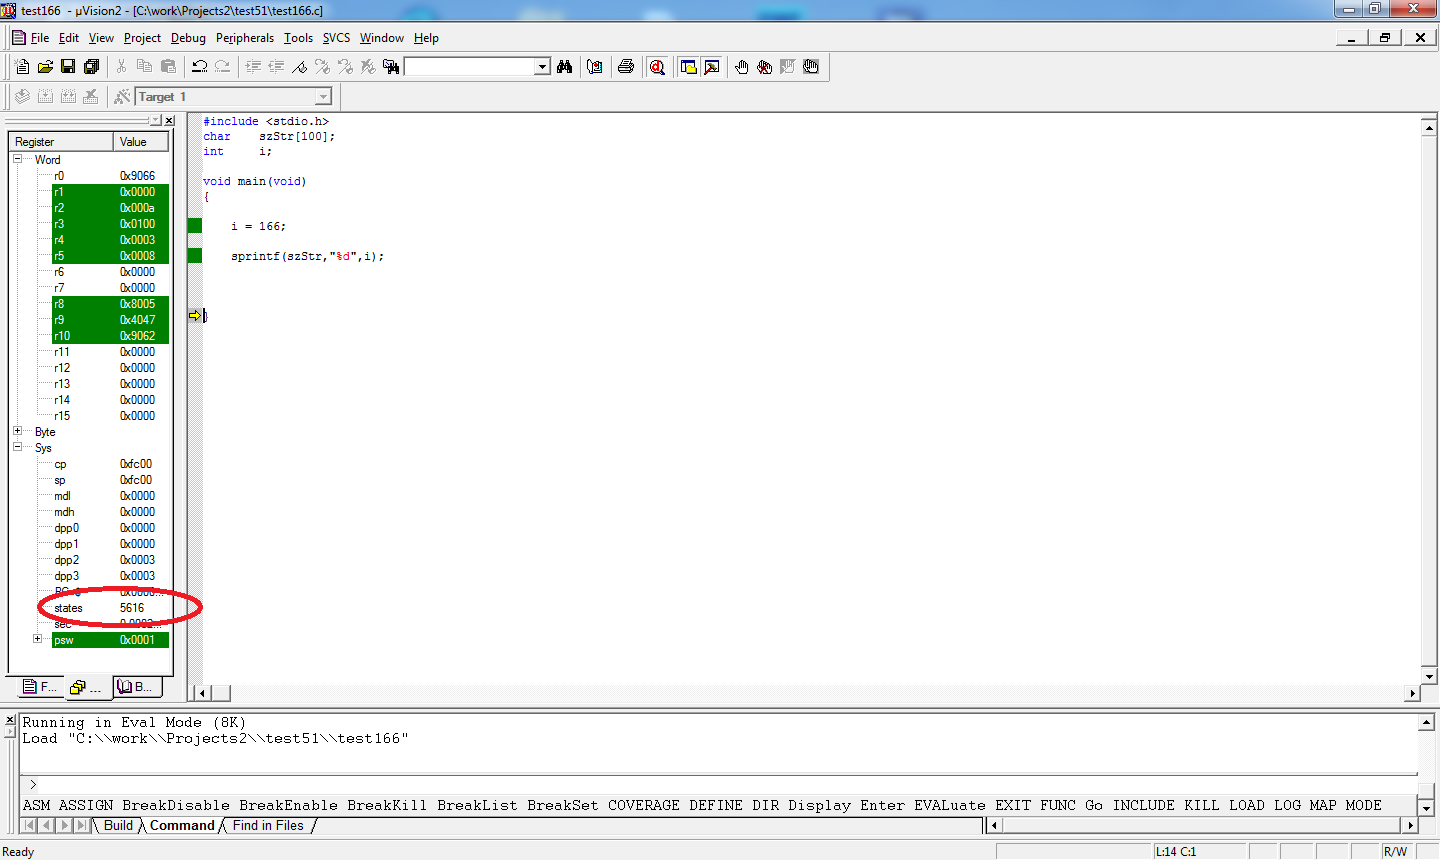Click the yellow current-line arrow marker
Screen dimensions: 1440x860
tap(194, 316)
